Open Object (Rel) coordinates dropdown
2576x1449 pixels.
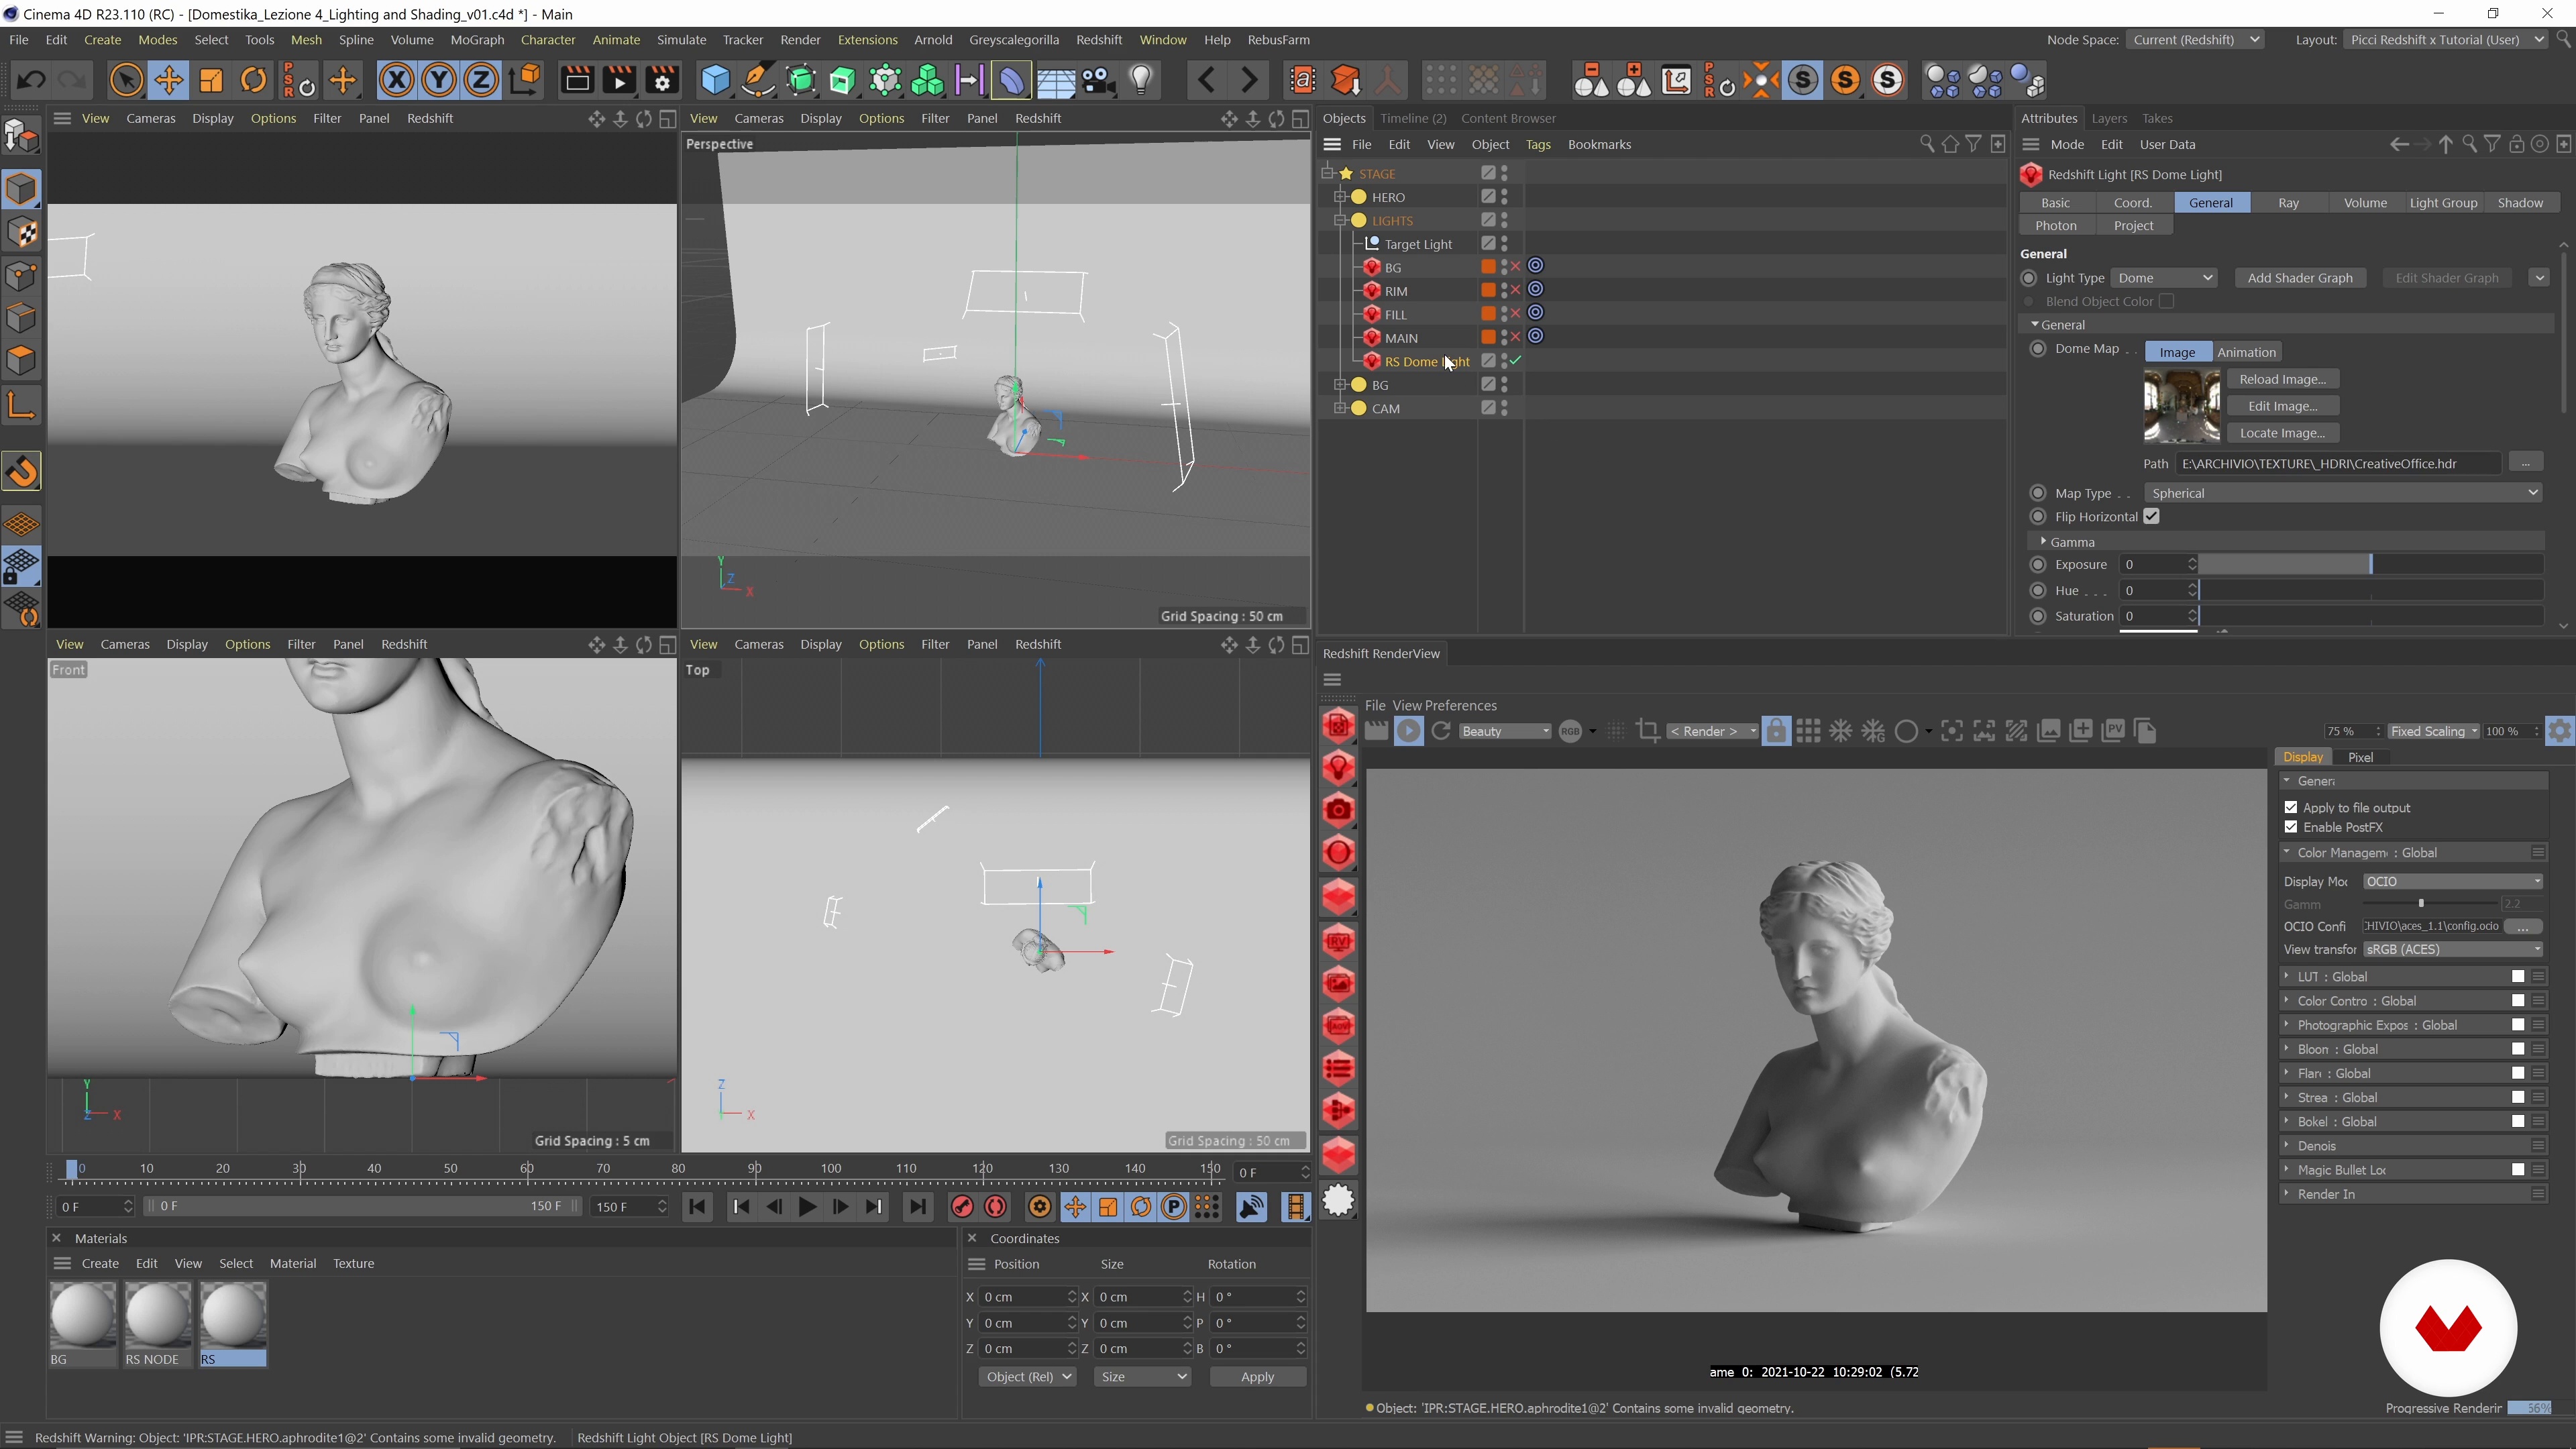pos(1027,1377)
